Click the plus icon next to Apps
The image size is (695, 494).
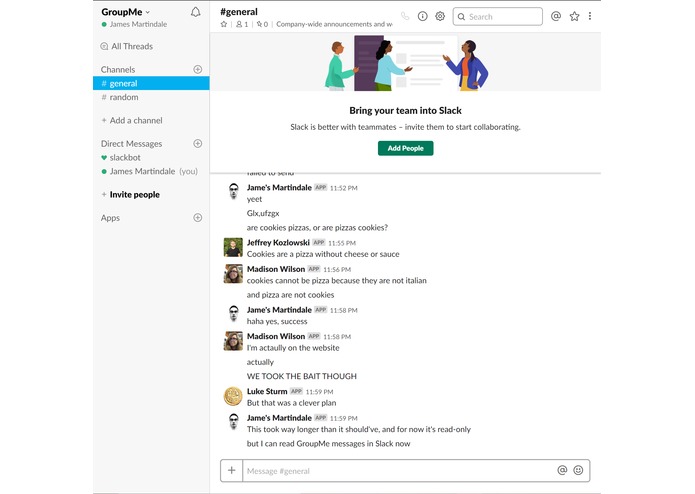(198, 218)
